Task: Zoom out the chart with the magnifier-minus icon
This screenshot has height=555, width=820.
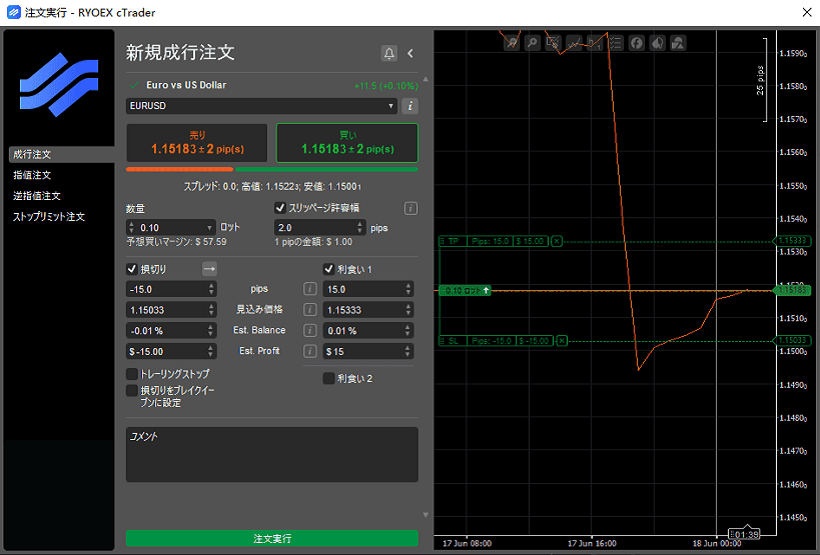Action: [511, 43]
